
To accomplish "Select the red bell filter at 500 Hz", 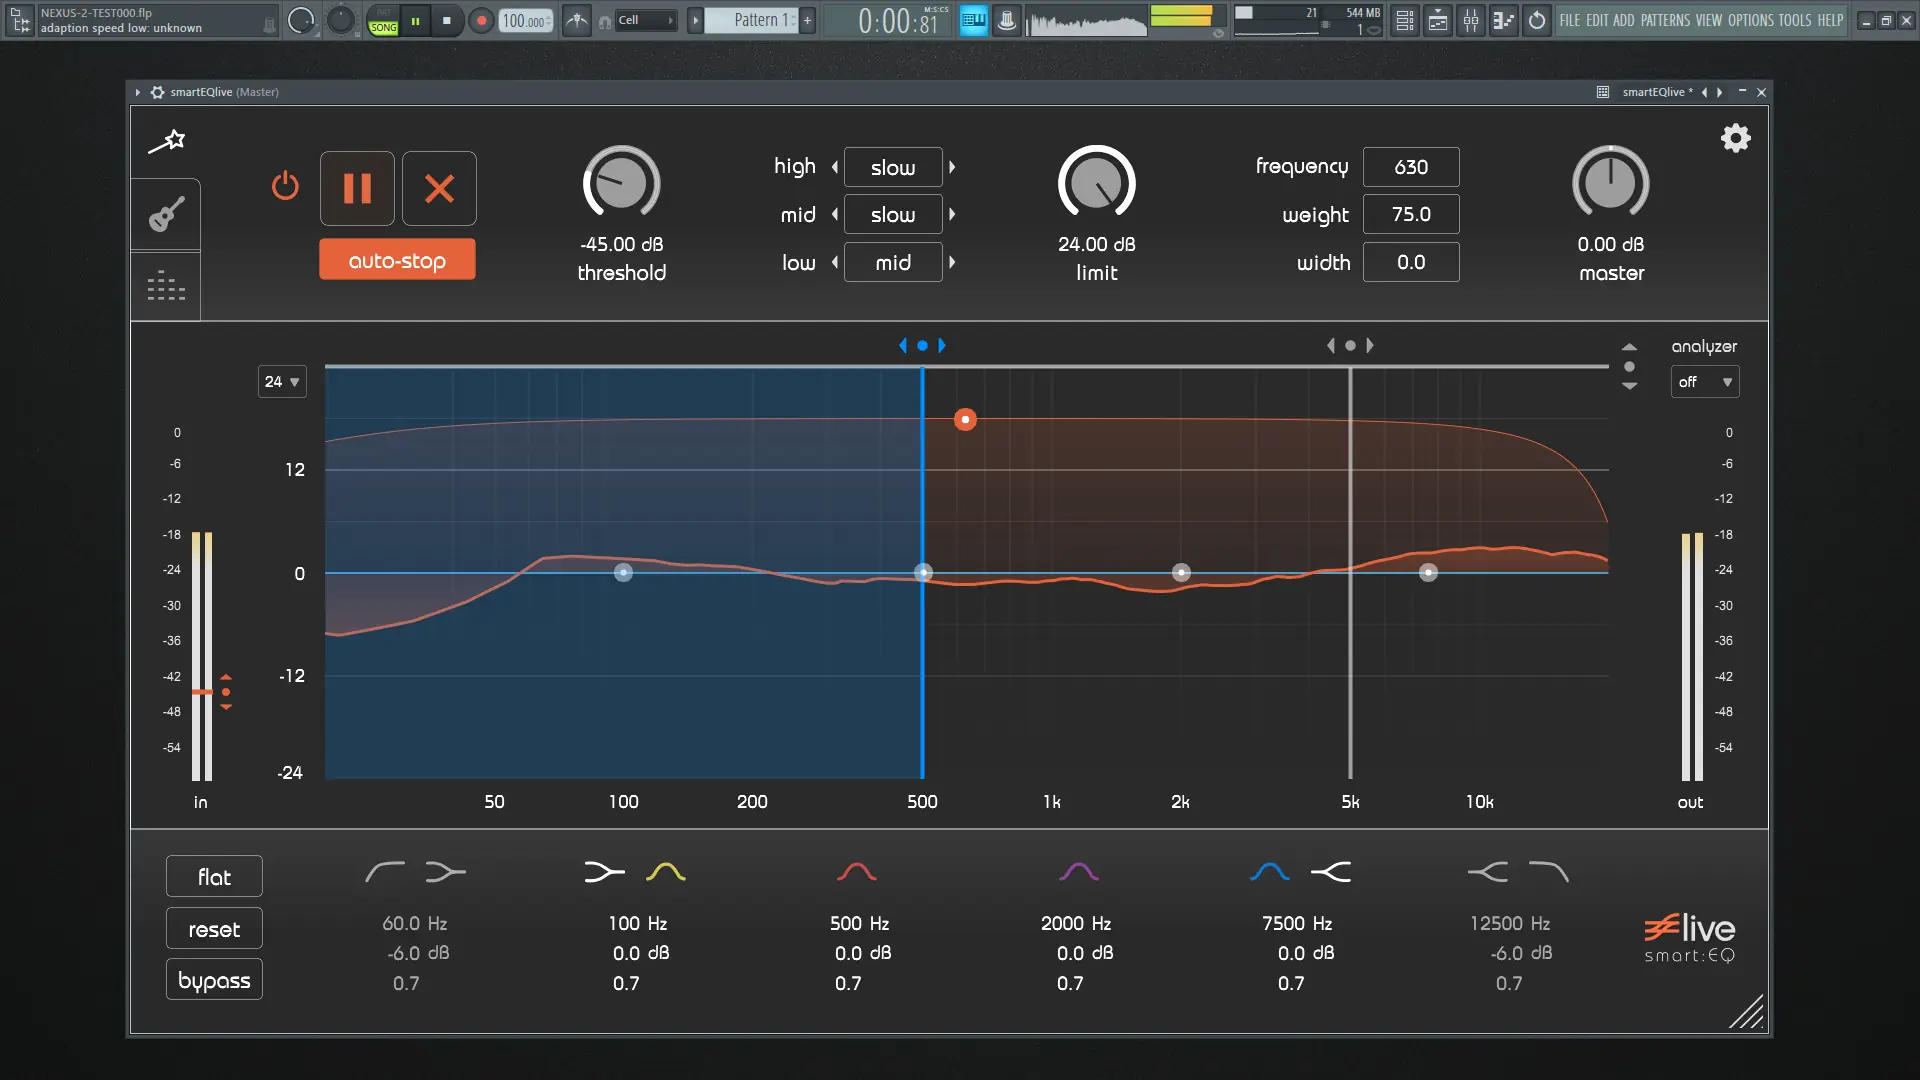I will pos(857,872).
